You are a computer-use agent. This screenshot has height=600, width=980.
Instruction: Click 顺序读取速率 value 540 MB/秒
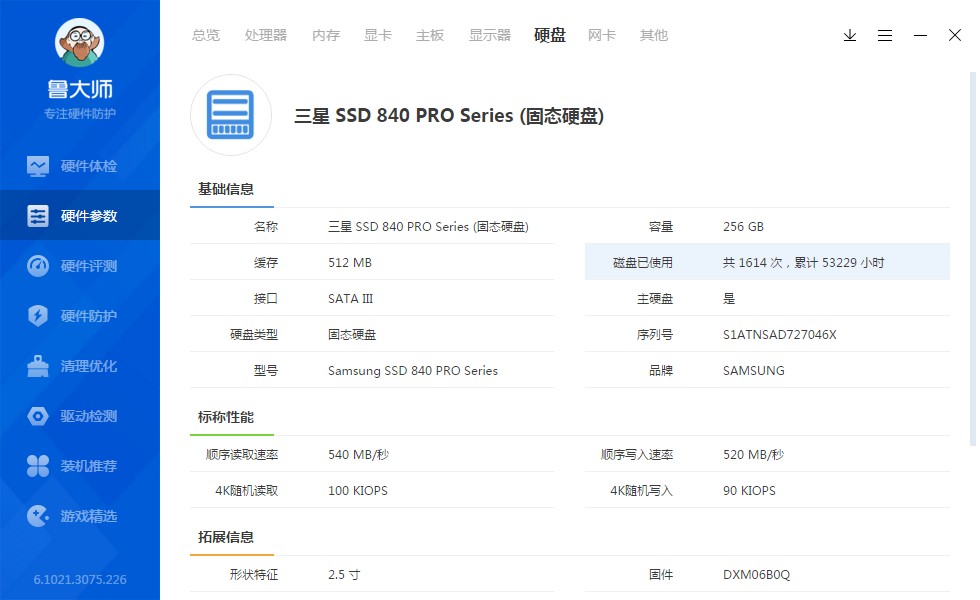[x=358, y=455]
